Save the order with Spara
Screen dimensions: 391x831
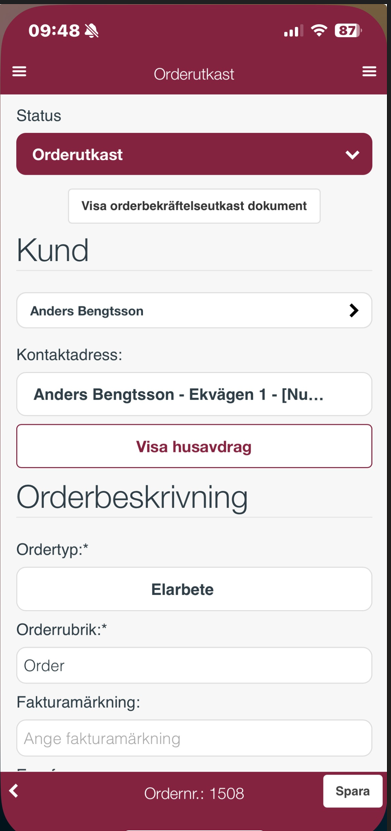[x=352, y=791]
